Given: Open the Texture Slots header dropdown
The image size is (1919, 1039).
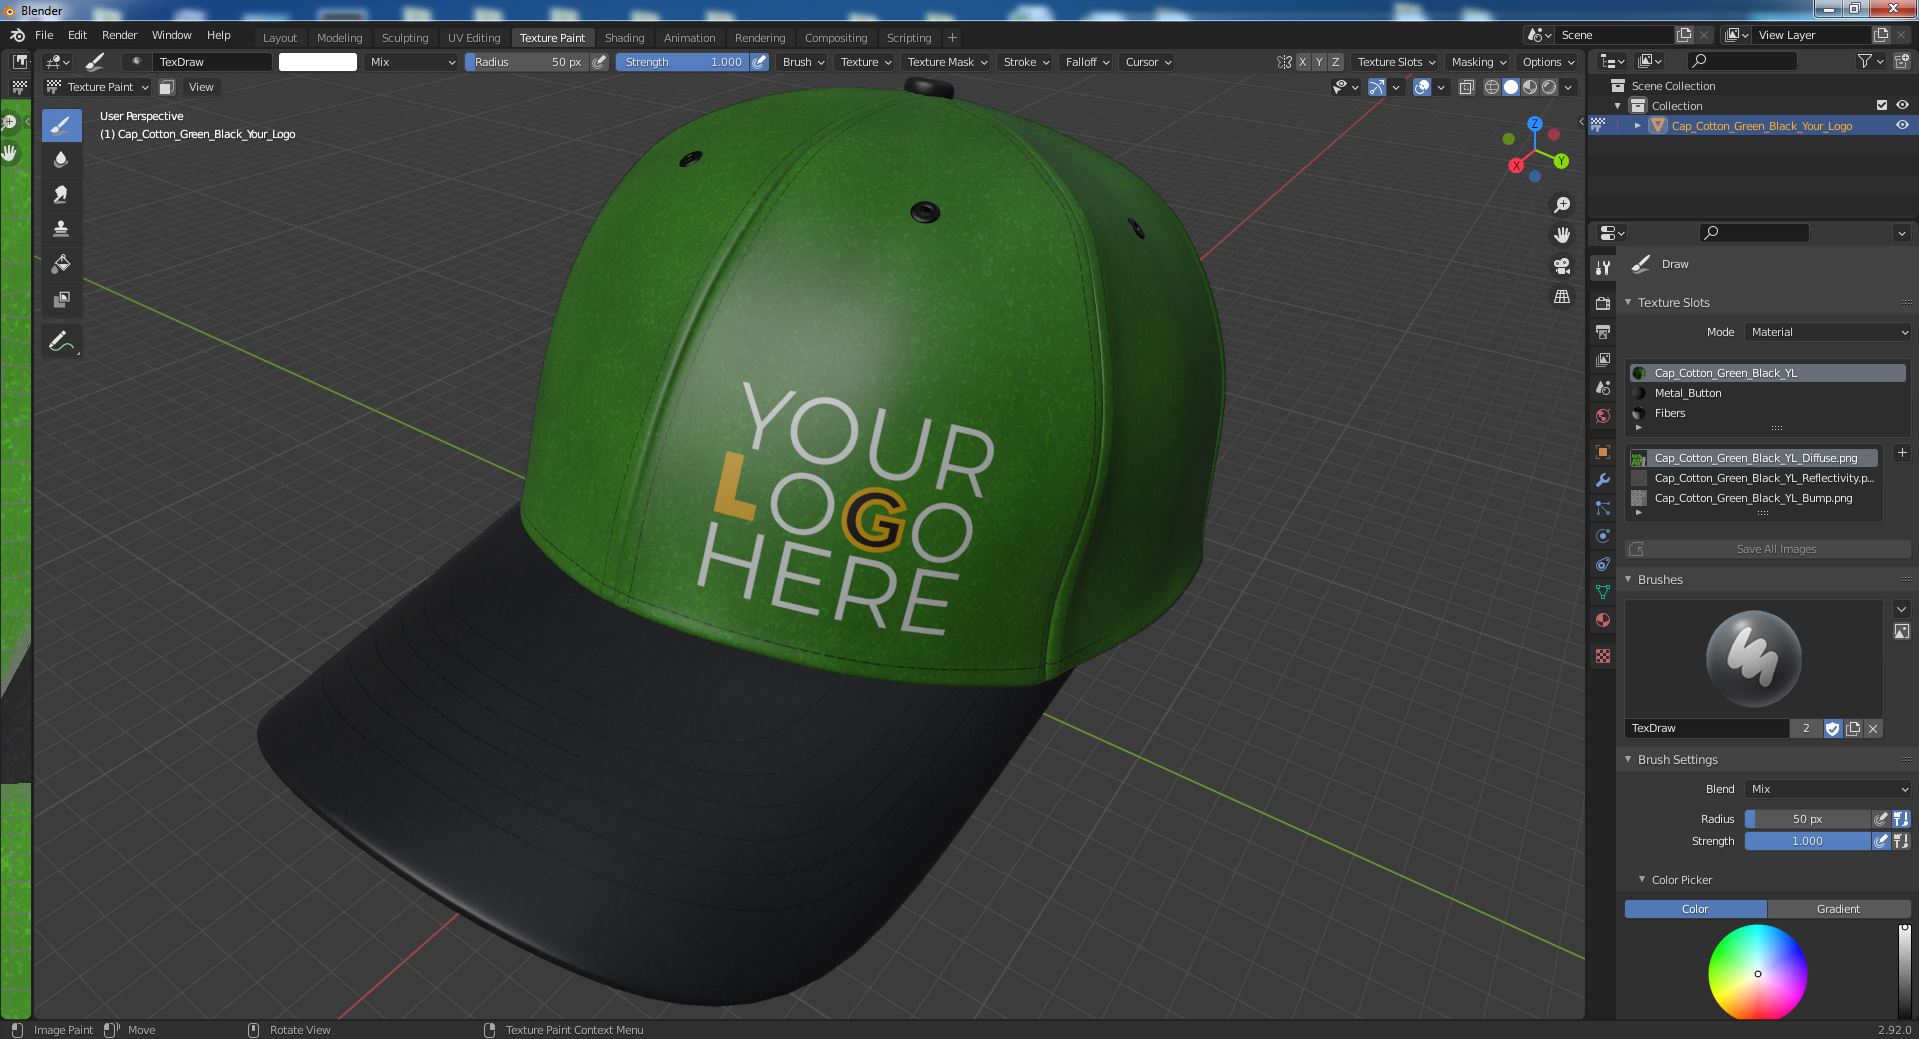Looking at the screenshot, I should tap(1395, 62).
